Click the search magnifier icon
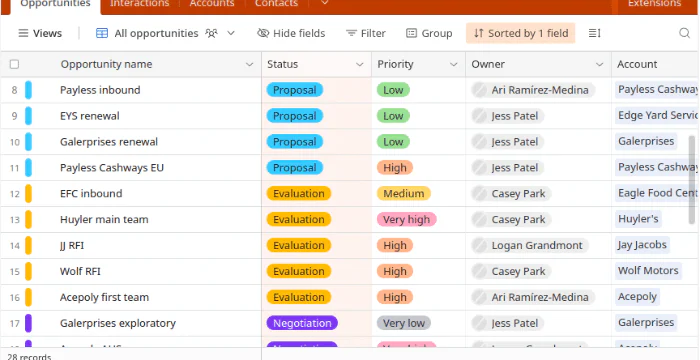 click(684, 33)
